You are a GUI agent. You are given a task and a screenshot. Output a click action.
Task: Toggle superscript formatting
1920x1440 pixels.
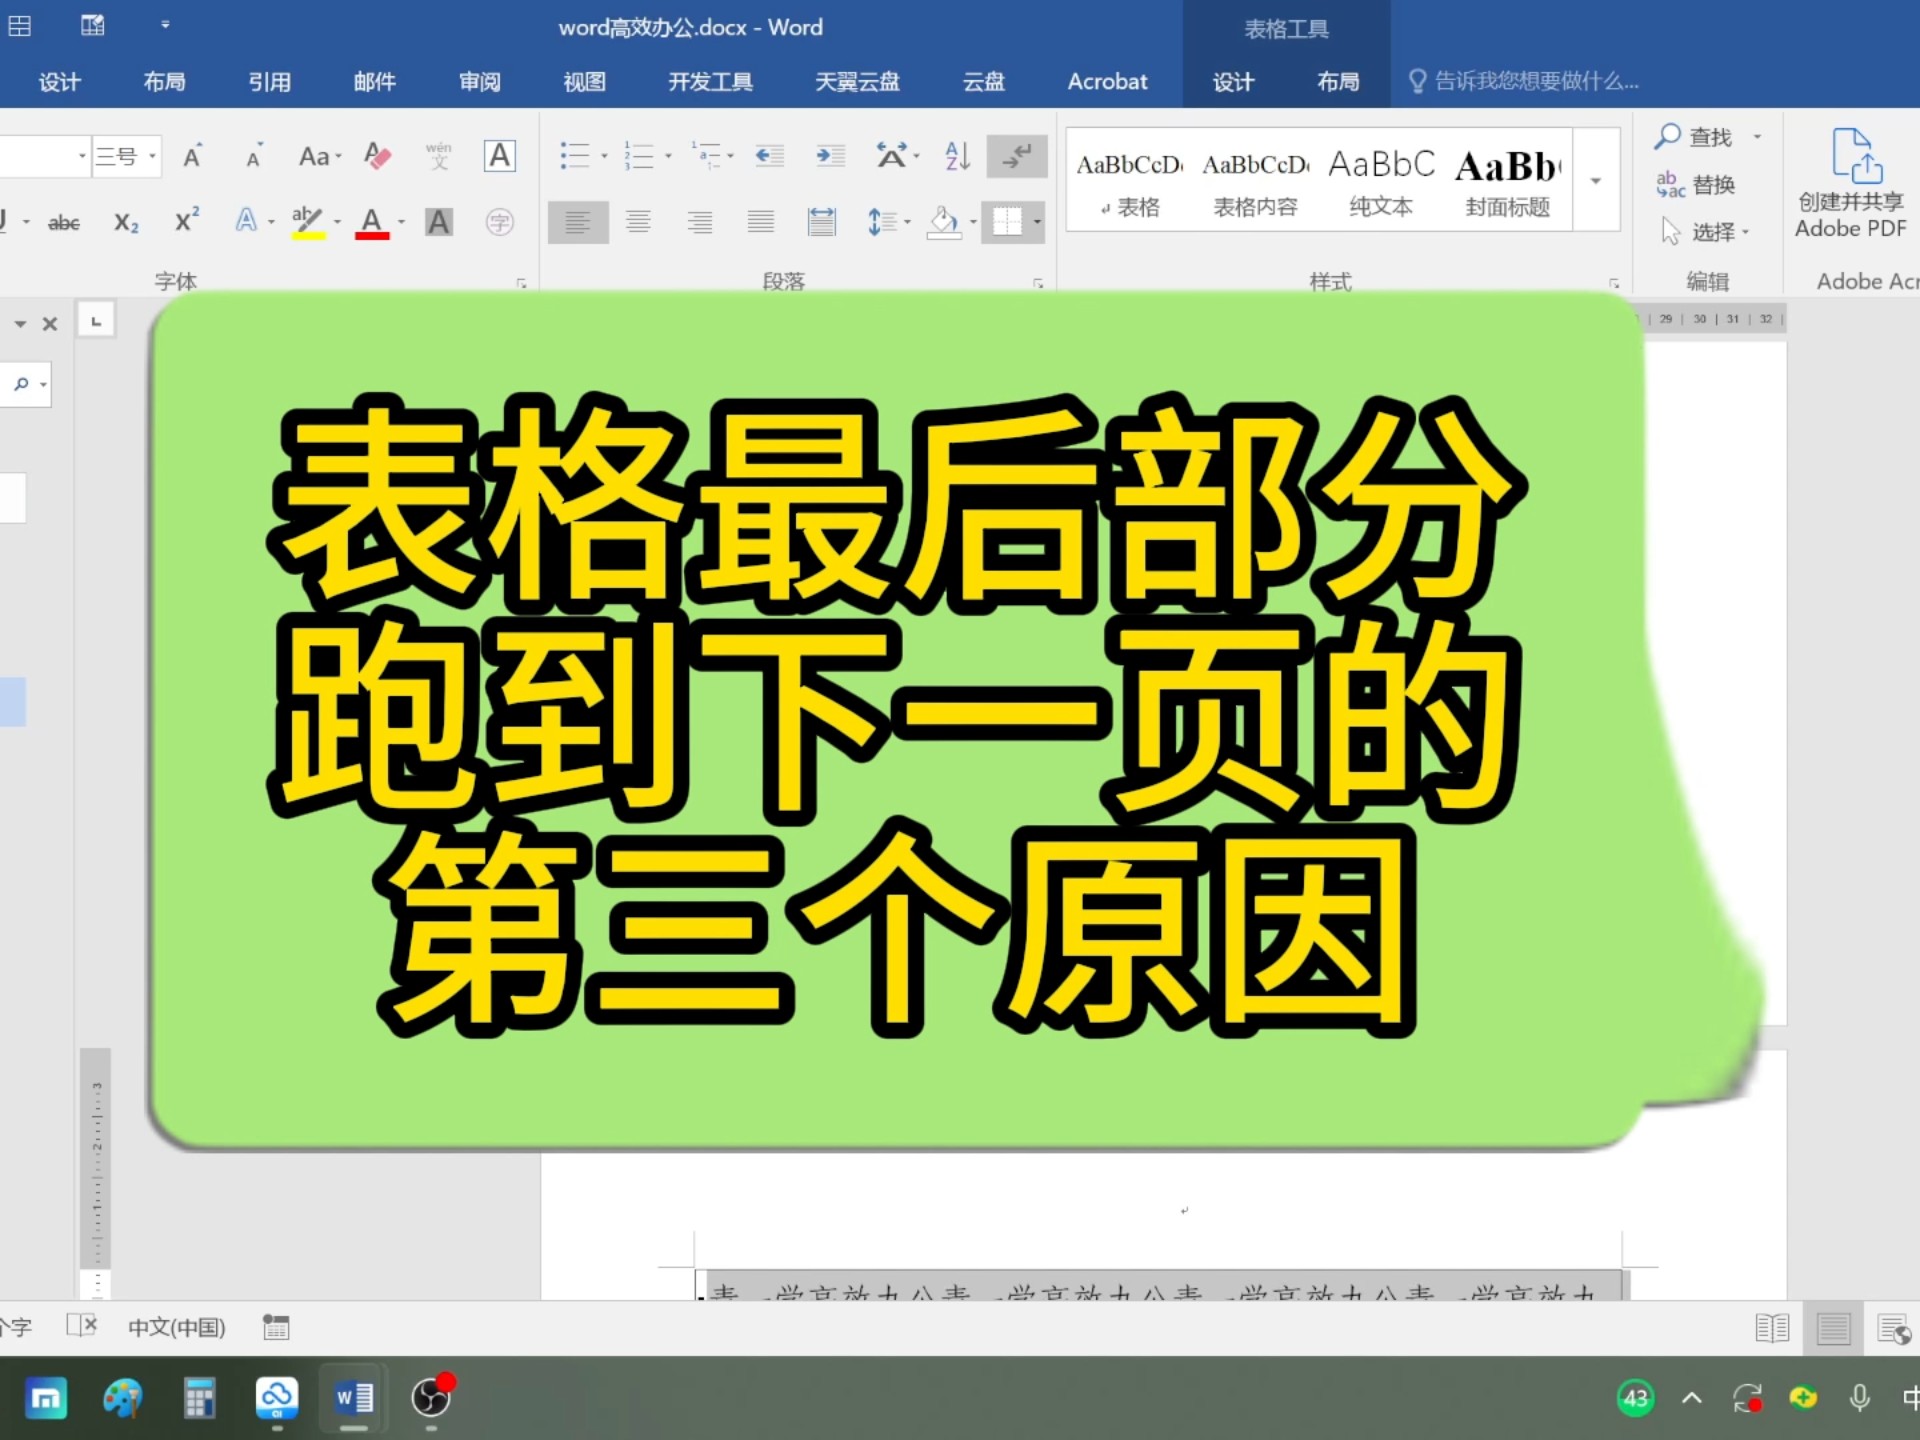(x=186, y=222)
